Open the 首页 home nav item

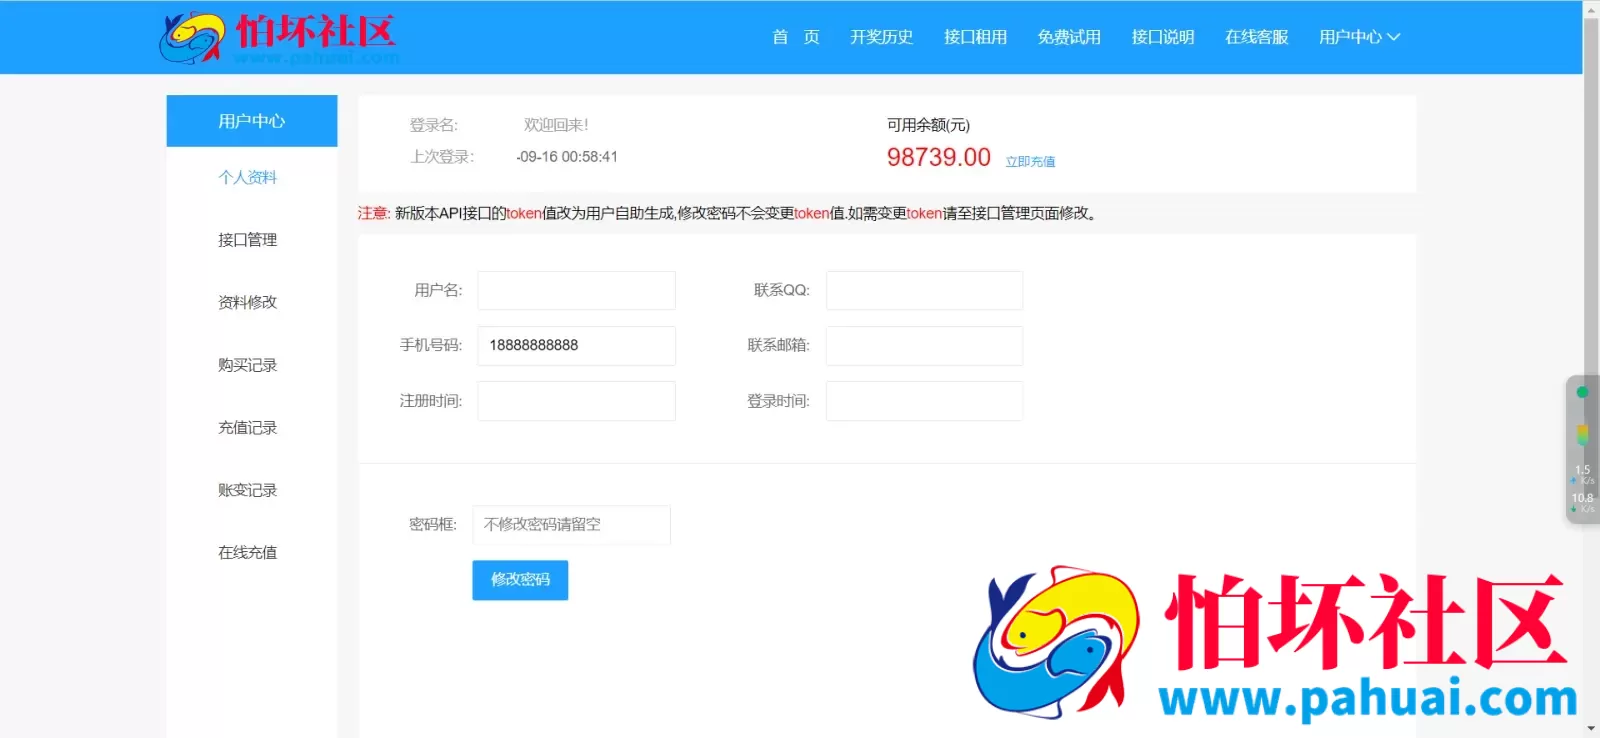pos(795,37)
